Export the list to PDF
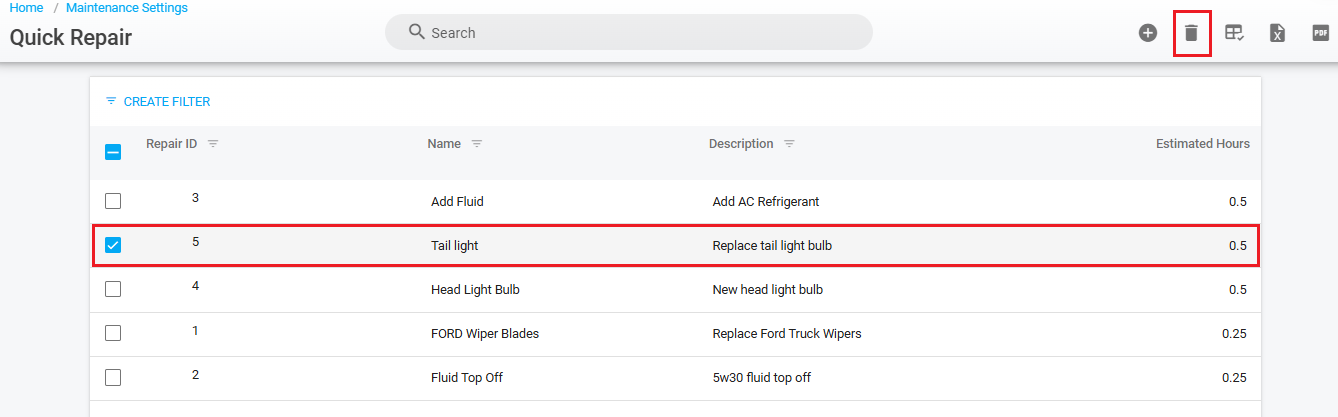This screenshot has height=417, width=1338. 1320,33
